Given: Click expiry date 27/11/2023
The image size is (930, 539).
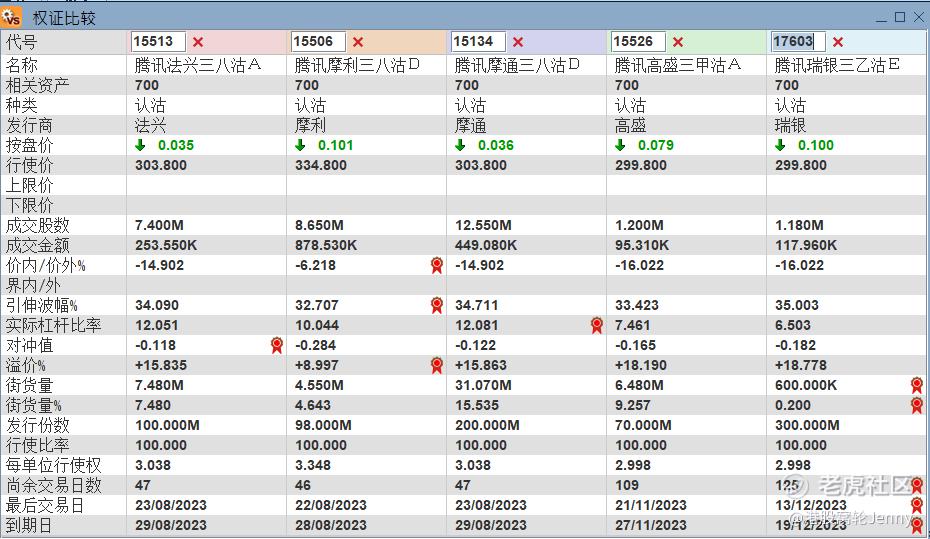Looking at the screenshot, I should click(651, 525).
